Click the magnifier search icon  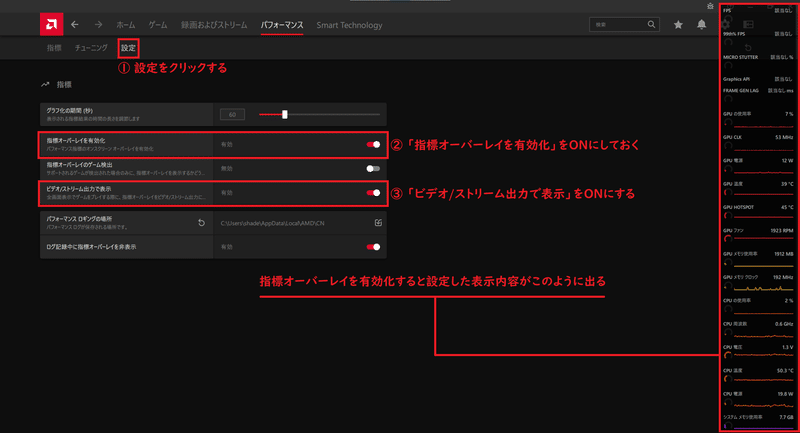click(x=652, y=24)
